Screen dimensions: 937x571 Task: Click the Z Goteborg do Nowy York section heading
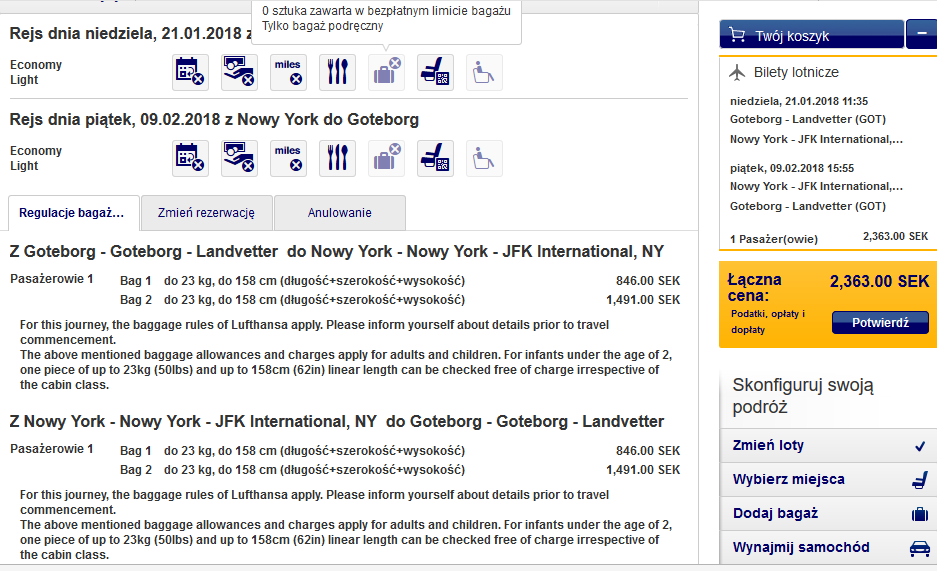(336, 251)
